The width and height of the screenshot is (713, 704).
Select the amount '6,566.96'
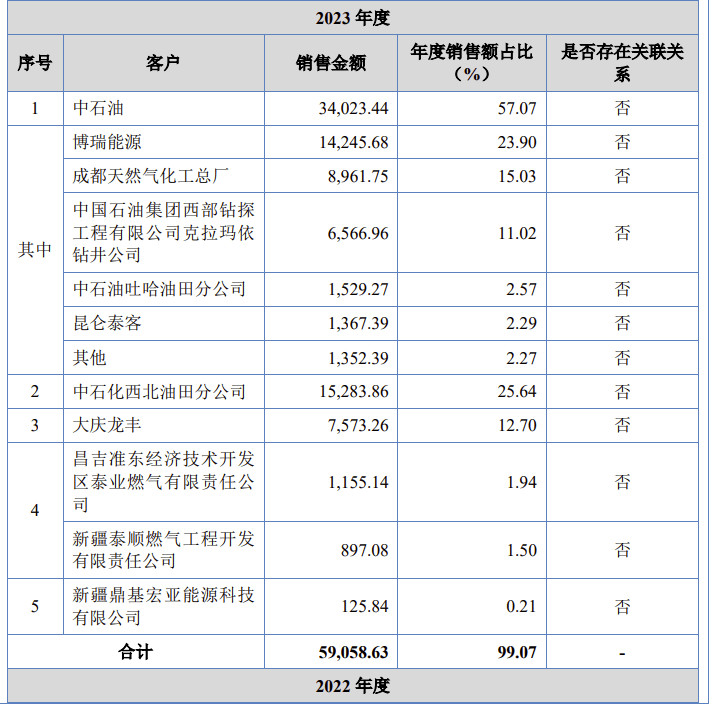(358, 233)
